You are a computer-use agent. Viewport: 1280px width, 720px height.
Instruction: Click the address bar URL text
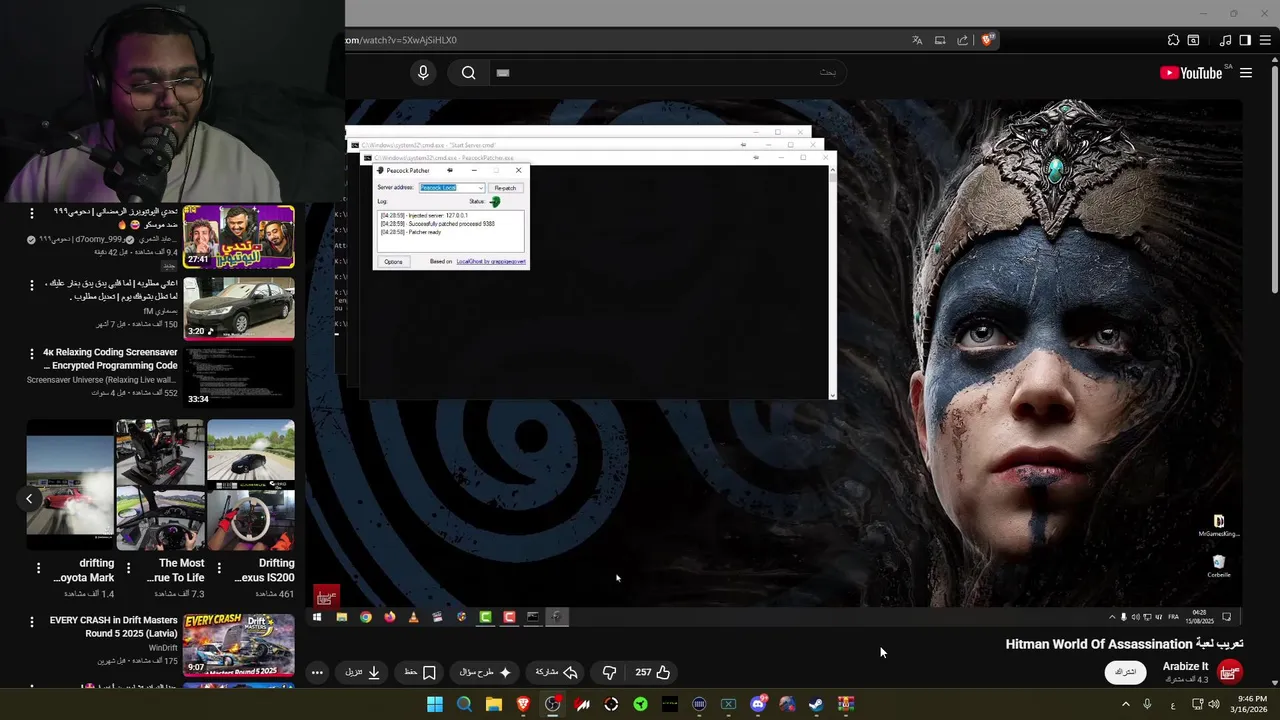click(x=401, y=40)
